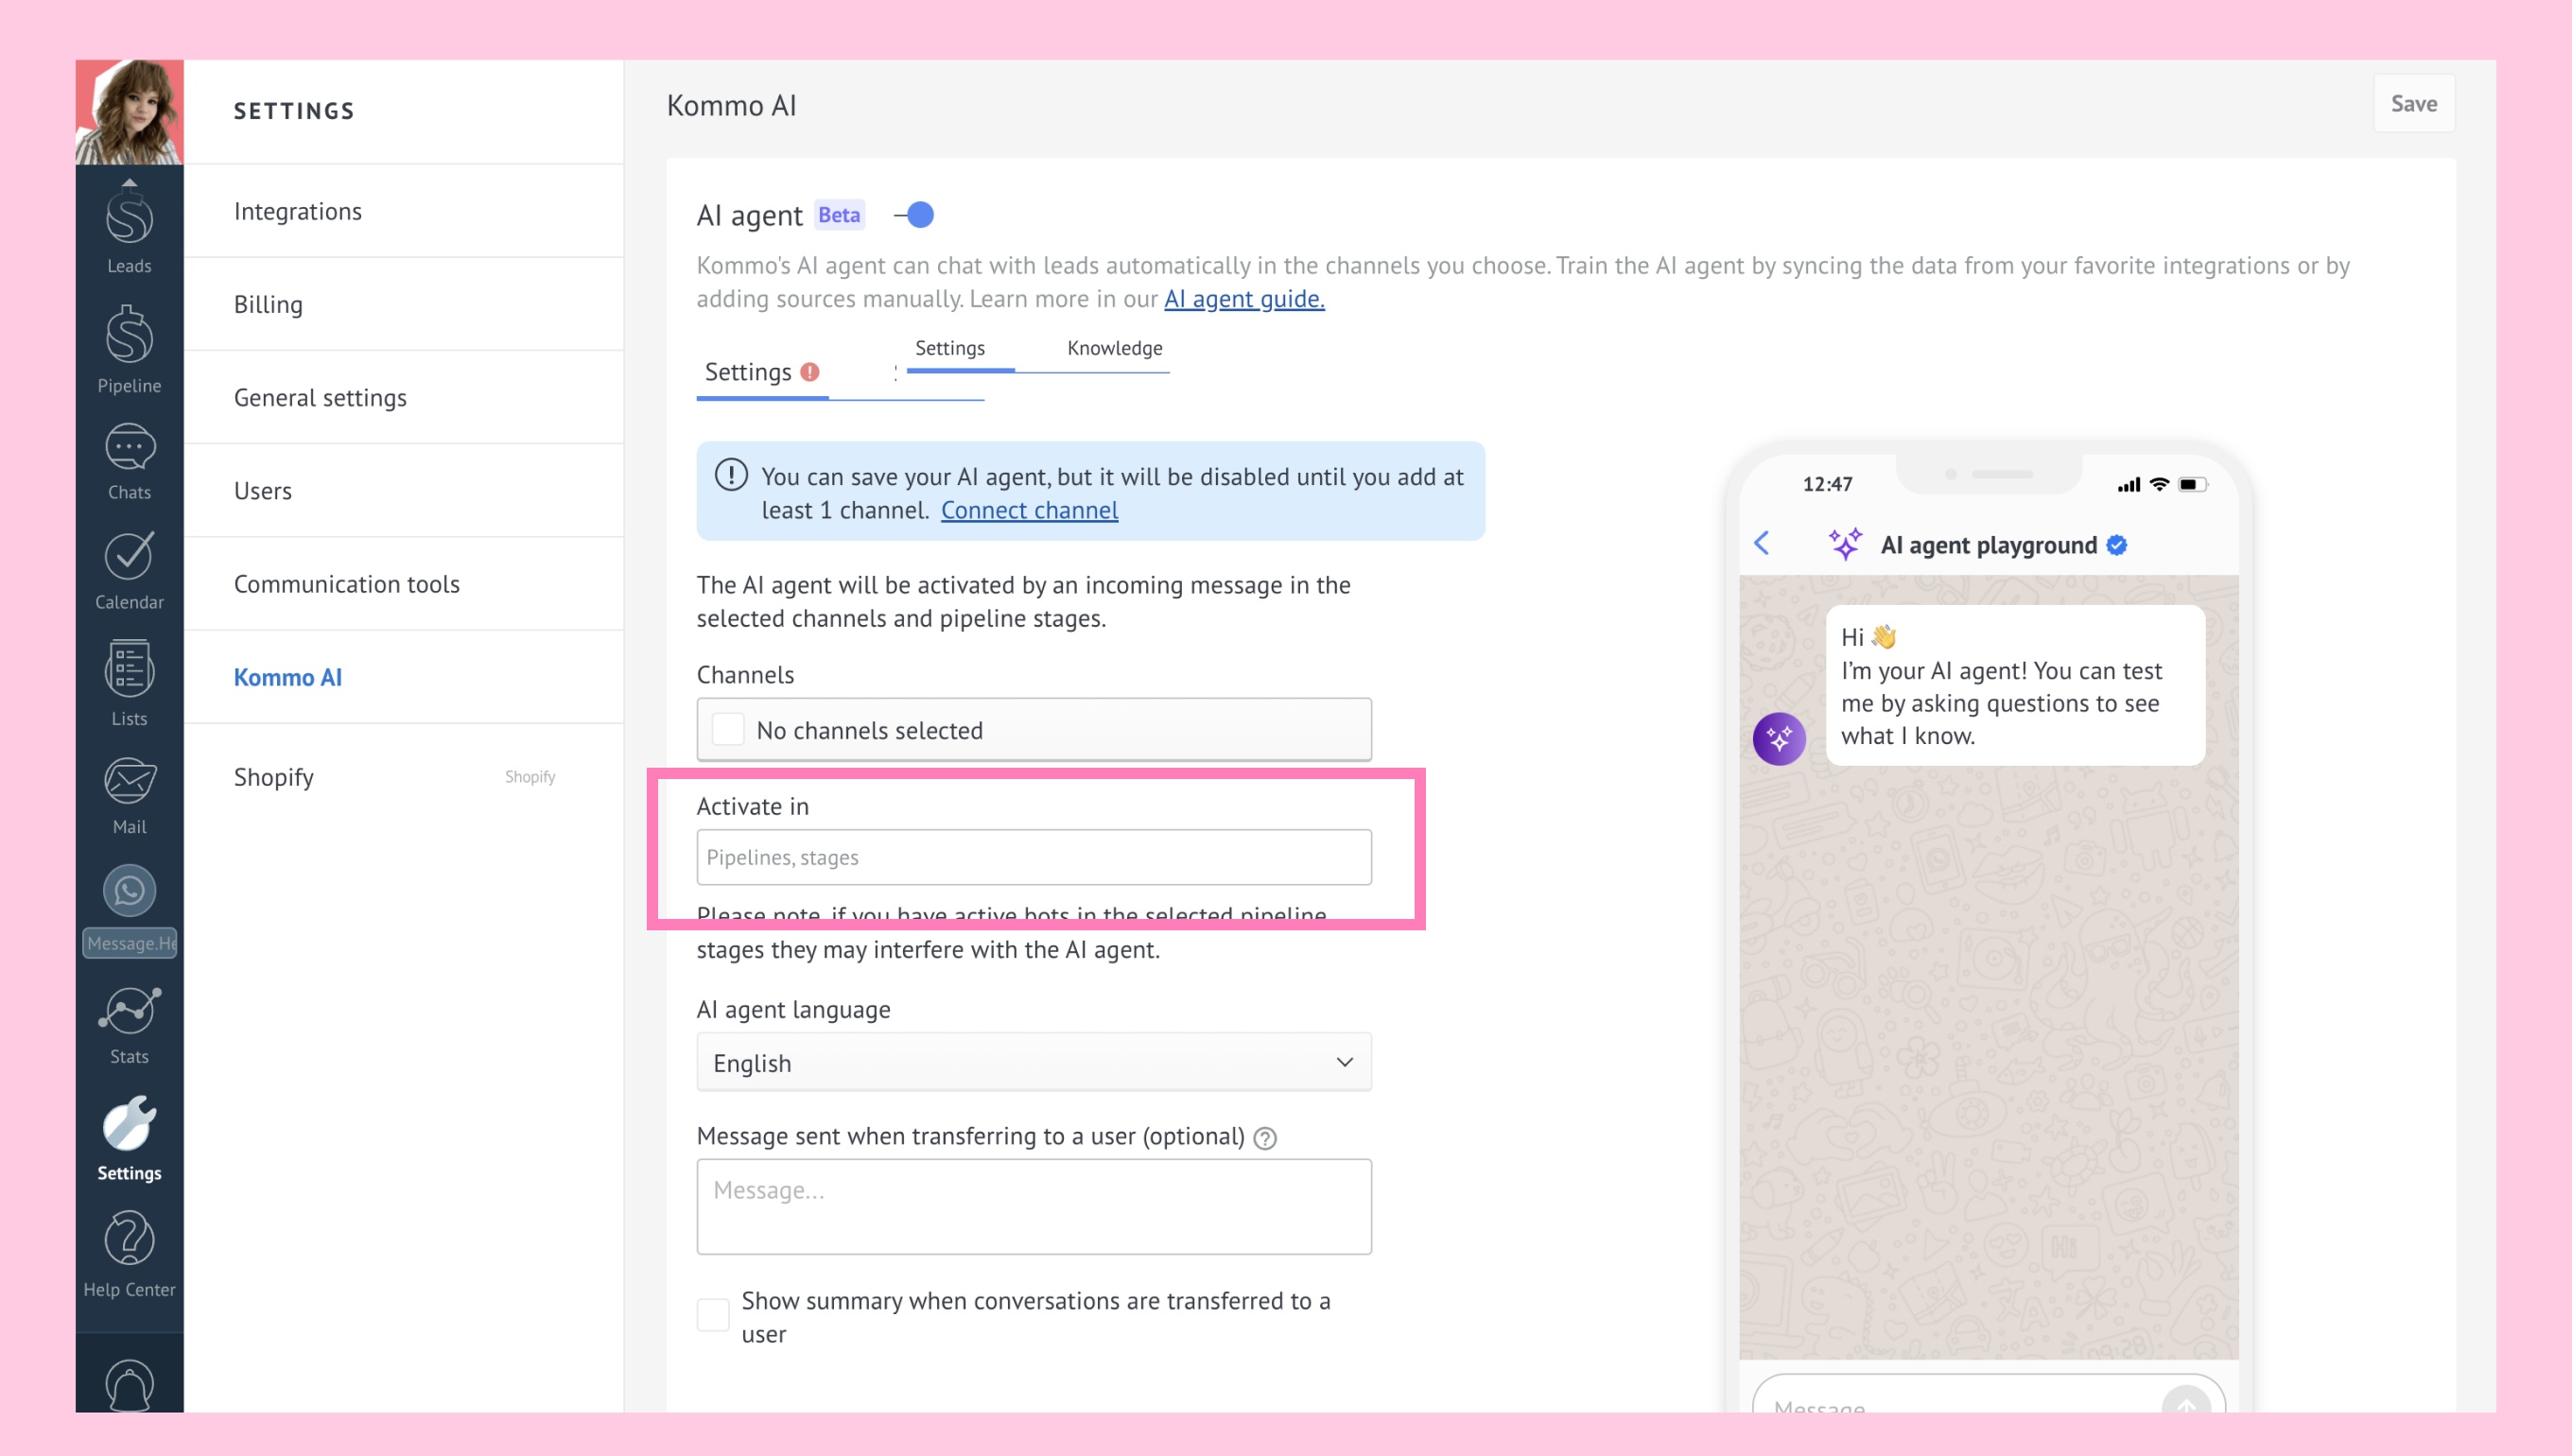Tap the sparkle icon in playground header
Screen dimensions: 2572x1456
(1845, 544)
